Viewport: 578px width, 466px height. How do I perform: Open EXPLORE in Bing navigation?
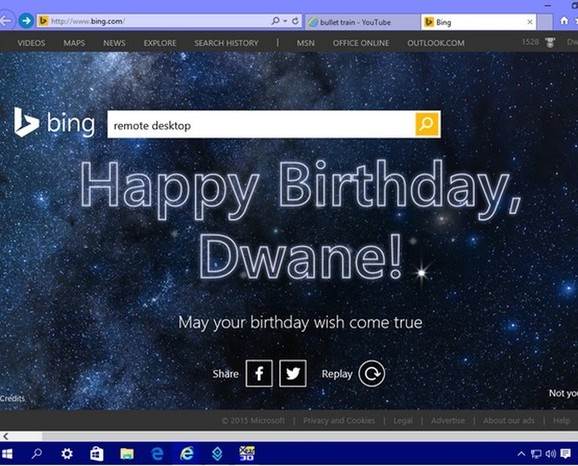click(x=160, y=43)
